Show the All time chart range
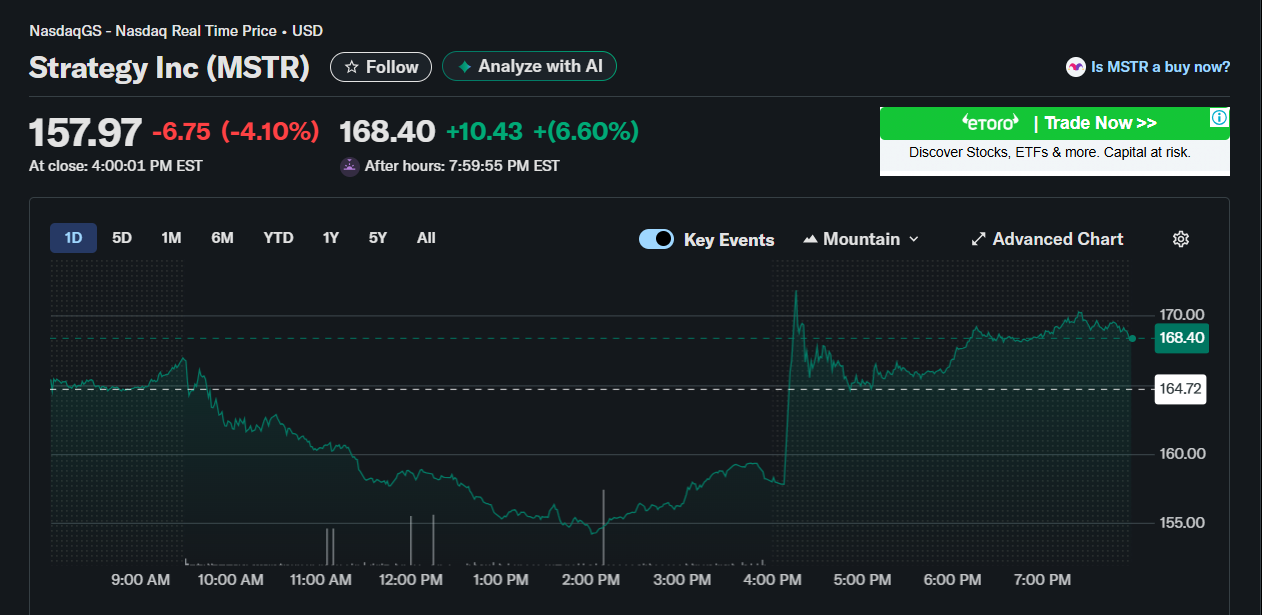The width and height of the screenshot is (1262, 615). click(x=426, y=238)
